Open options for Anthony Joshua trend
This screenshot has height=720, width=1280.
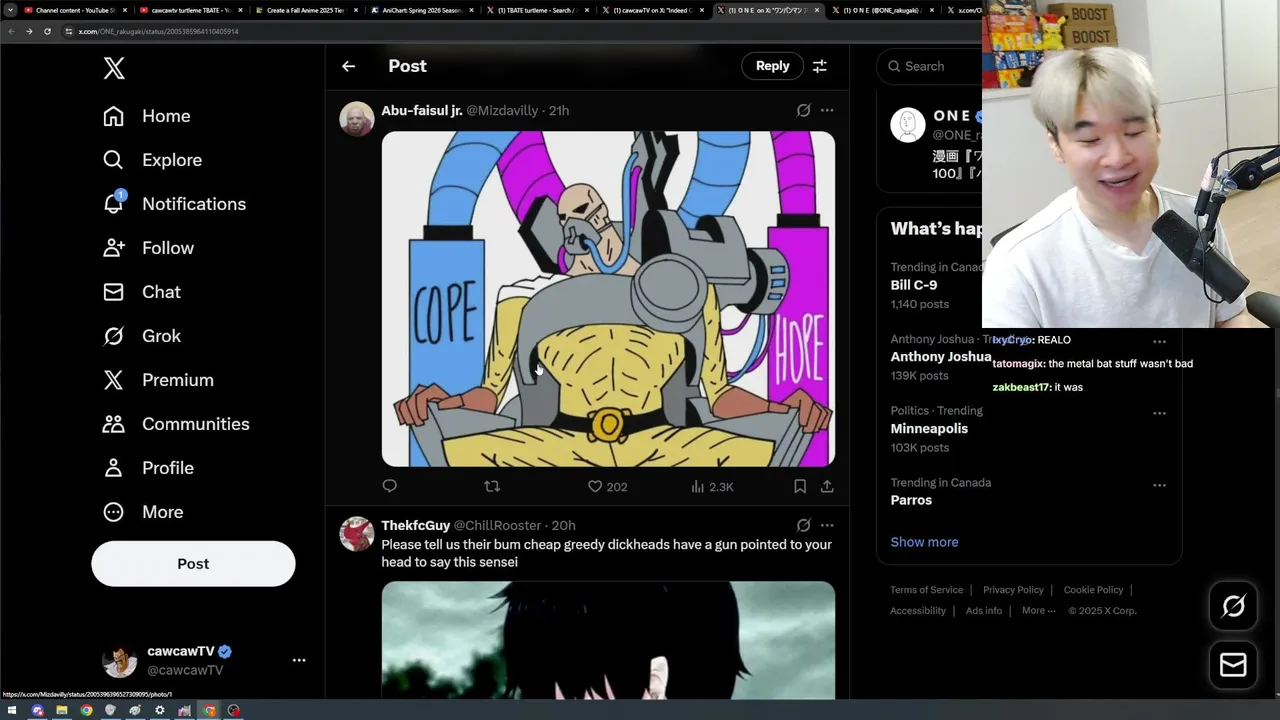coord(1159,341)
